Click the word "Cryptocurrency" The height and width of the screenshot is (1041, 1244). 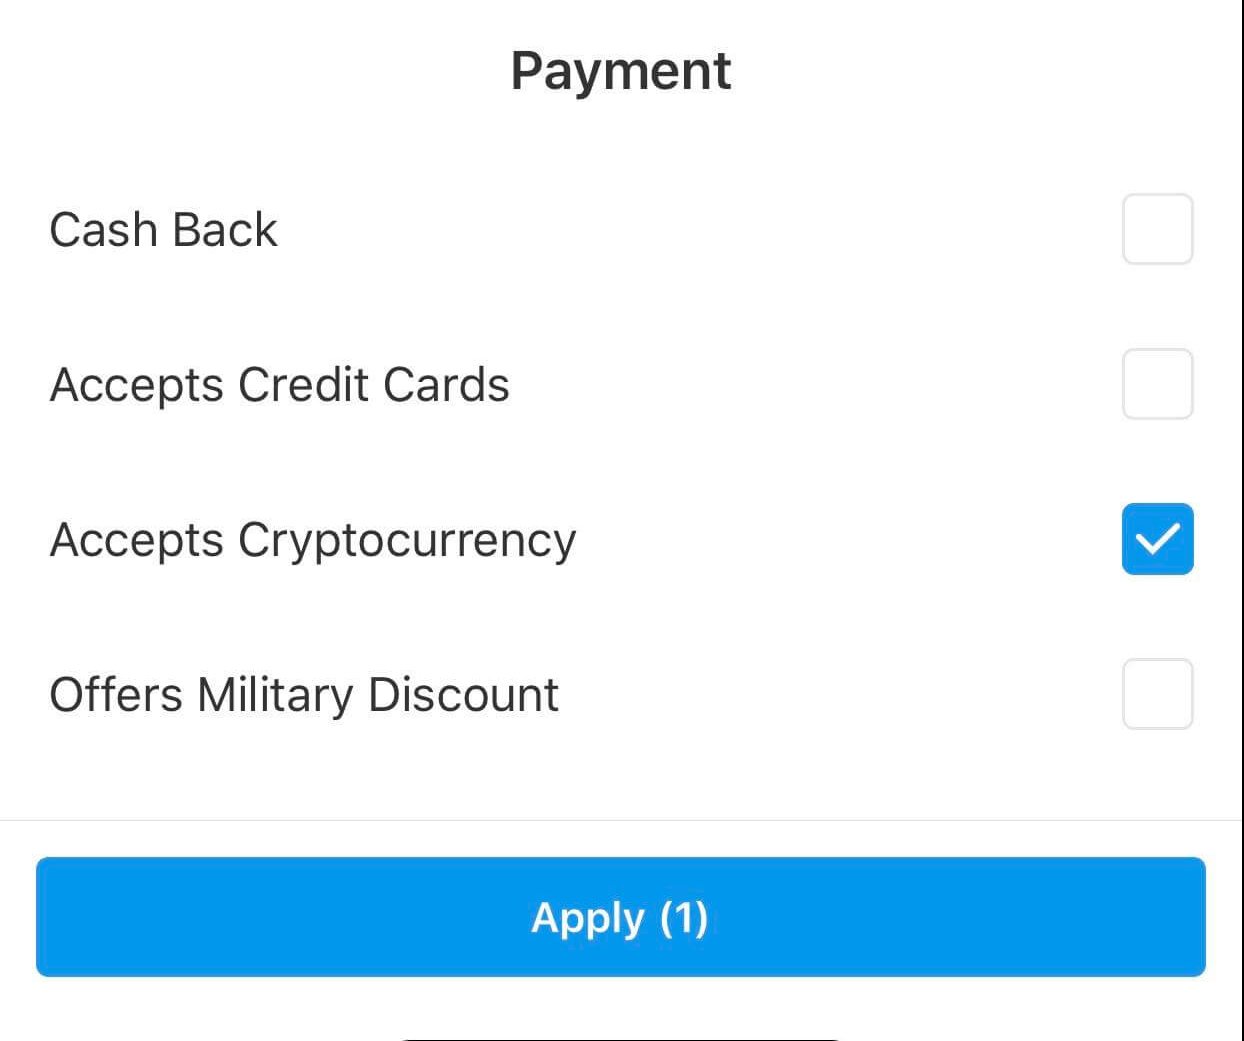point(406,541)
